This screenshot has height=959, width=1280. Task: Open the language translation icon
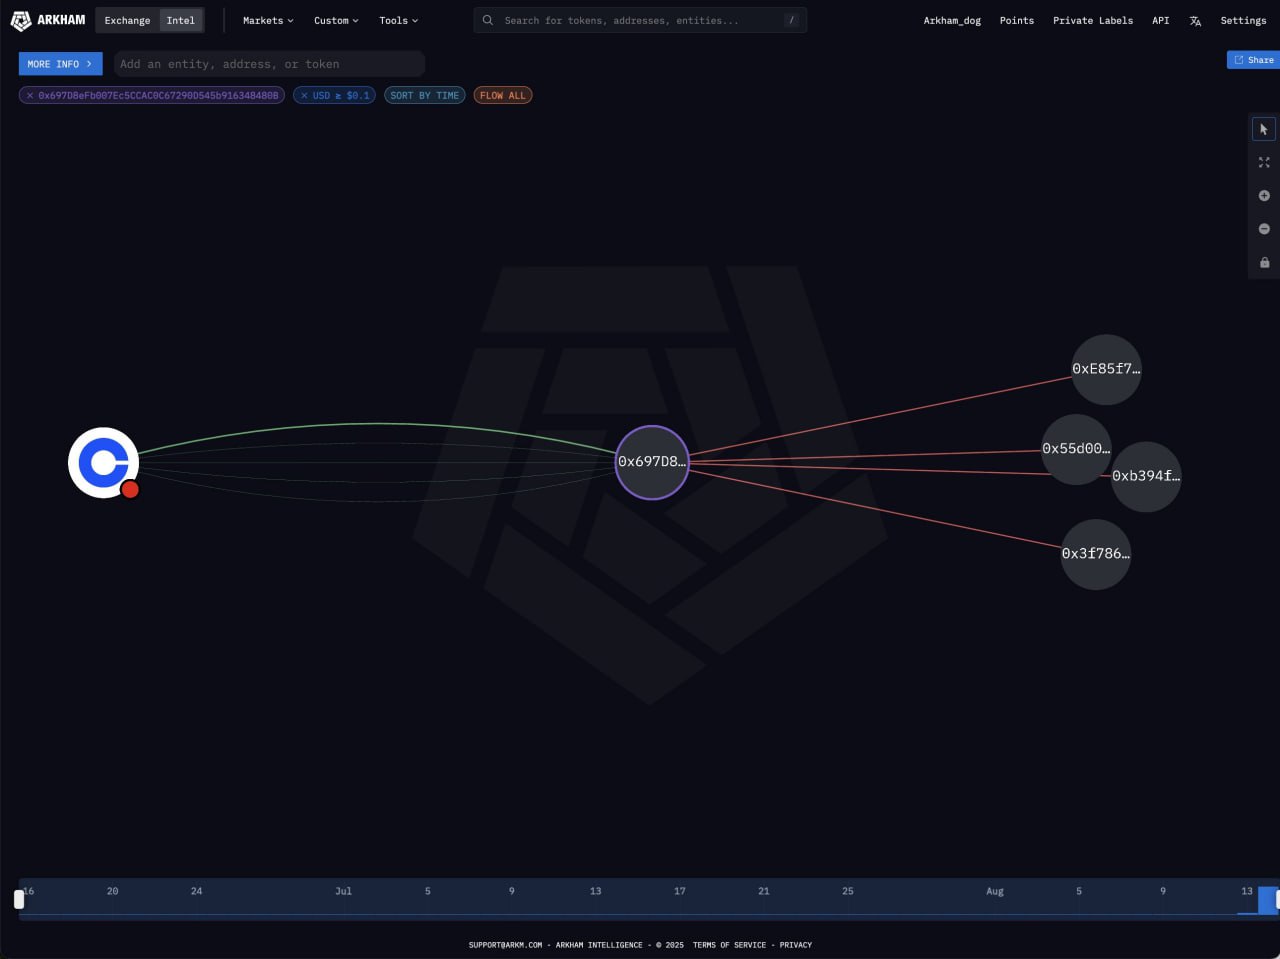pyautogui.click(x=1195, y=21)
